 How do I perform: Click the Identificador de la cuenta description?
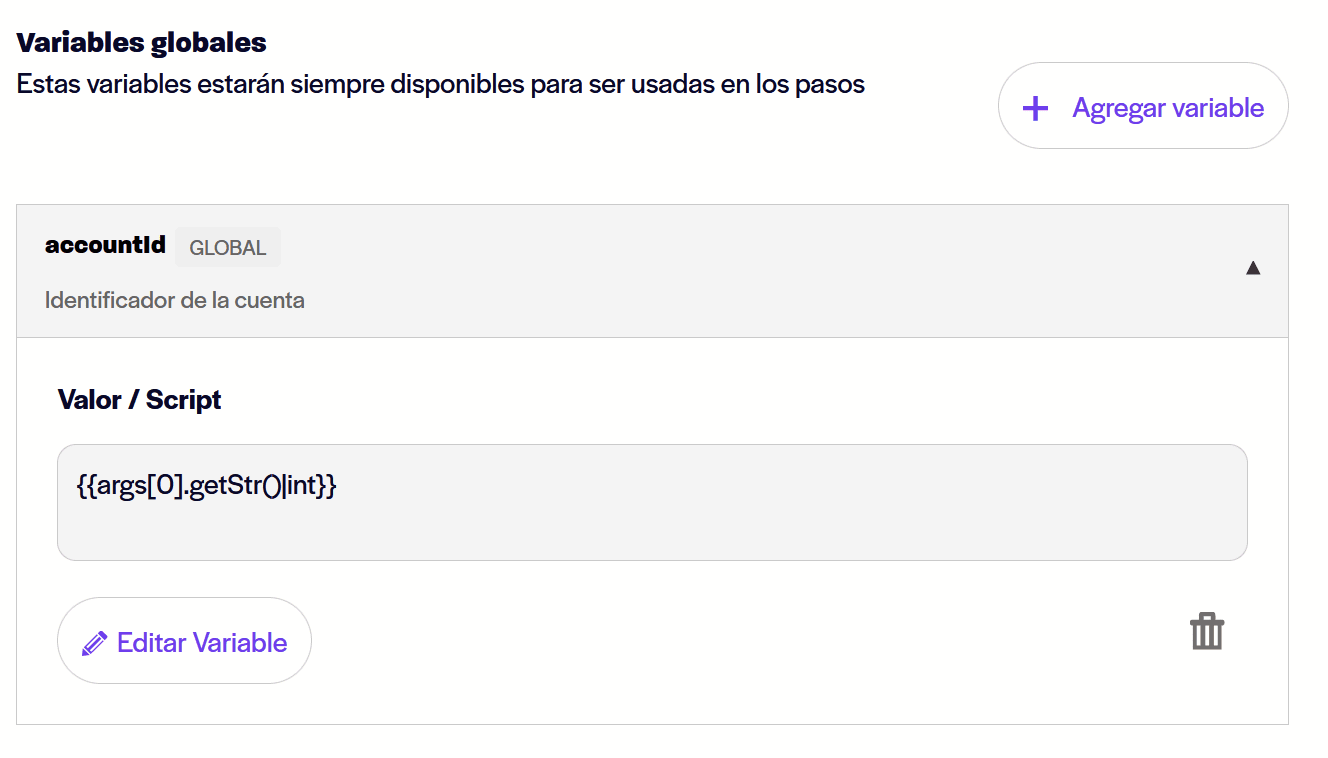pos(175,300)
